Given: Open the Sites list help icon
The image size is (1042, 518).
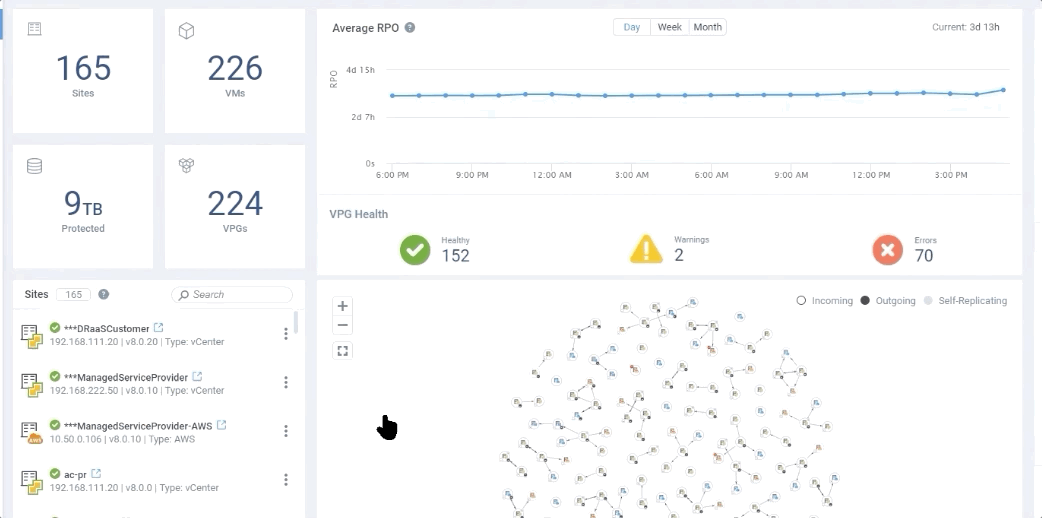Looking at the screenshot, I should (104, 295).
